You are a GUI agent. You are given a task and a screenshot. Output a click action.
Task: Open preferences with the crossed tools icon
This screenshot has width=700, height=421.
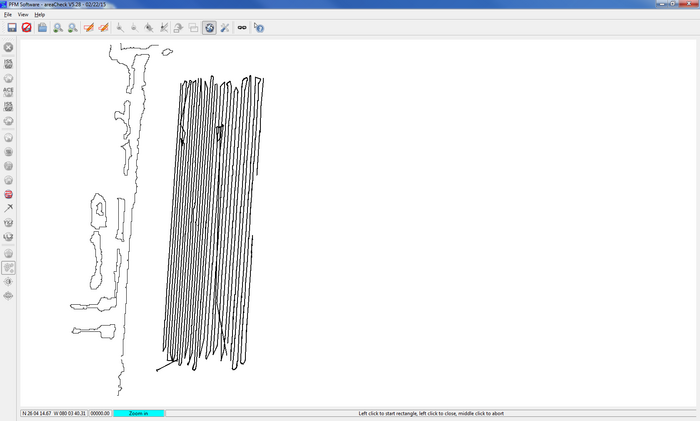pyautogui.click(x=225, y=28)
